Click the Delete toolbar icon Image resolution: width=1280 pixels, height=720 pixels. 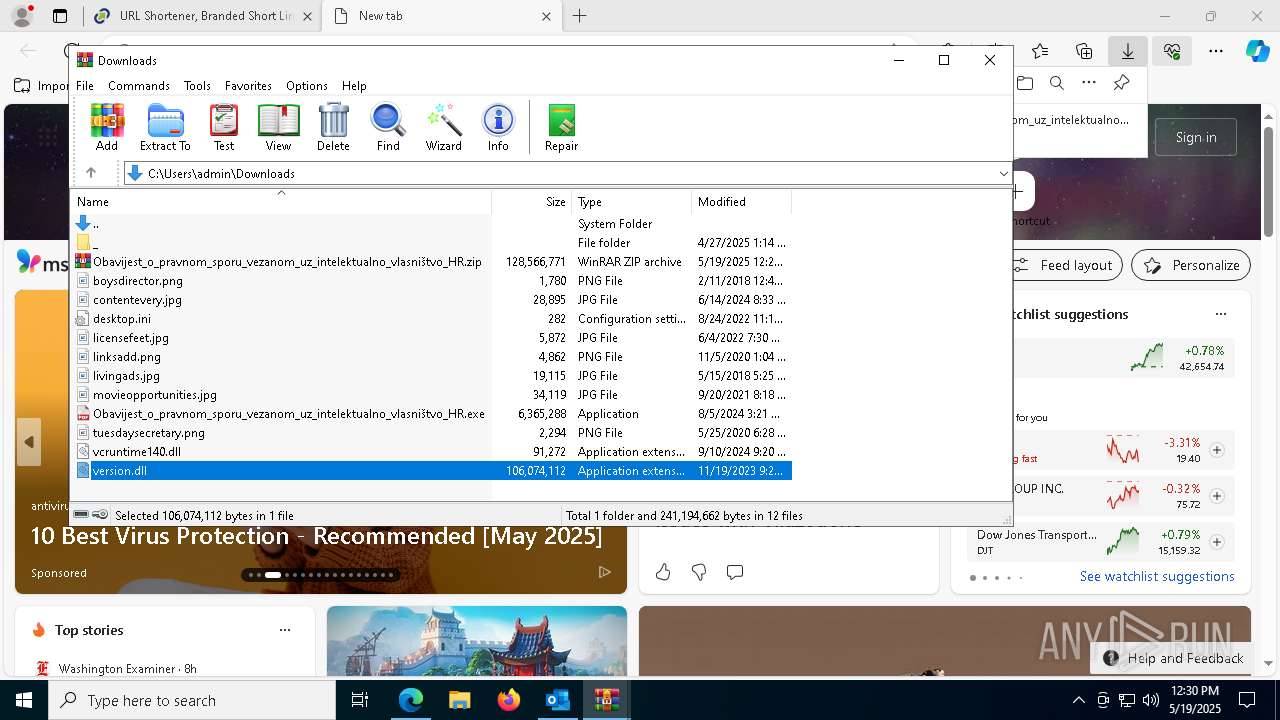[333, 127]
